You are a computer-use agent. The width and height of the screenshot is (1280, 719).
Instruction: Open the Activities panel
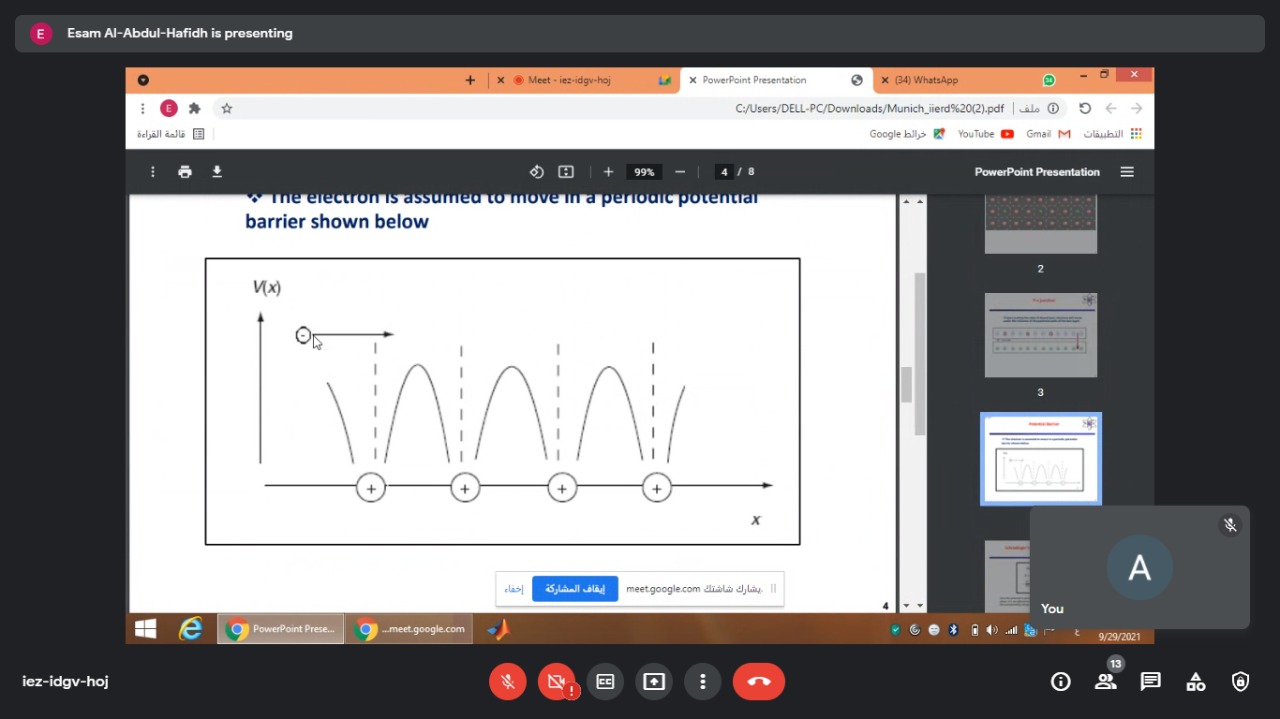pyautogui.click(x=1196, y=682)
